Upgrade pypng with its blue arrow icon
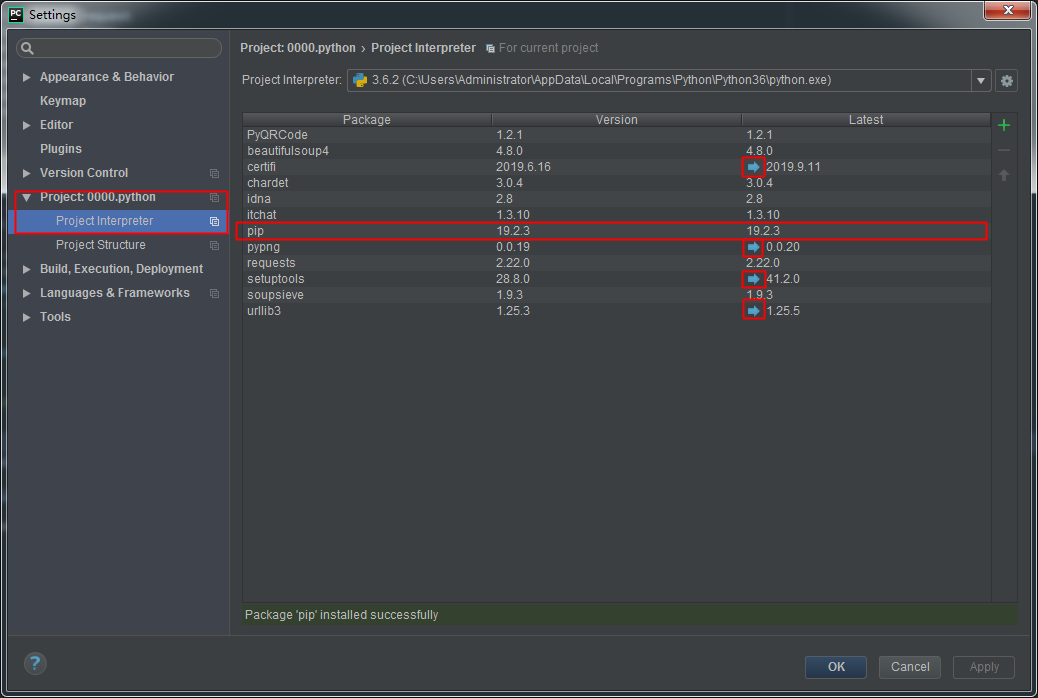Screen dimensions: 1038x698 point(753,247)
